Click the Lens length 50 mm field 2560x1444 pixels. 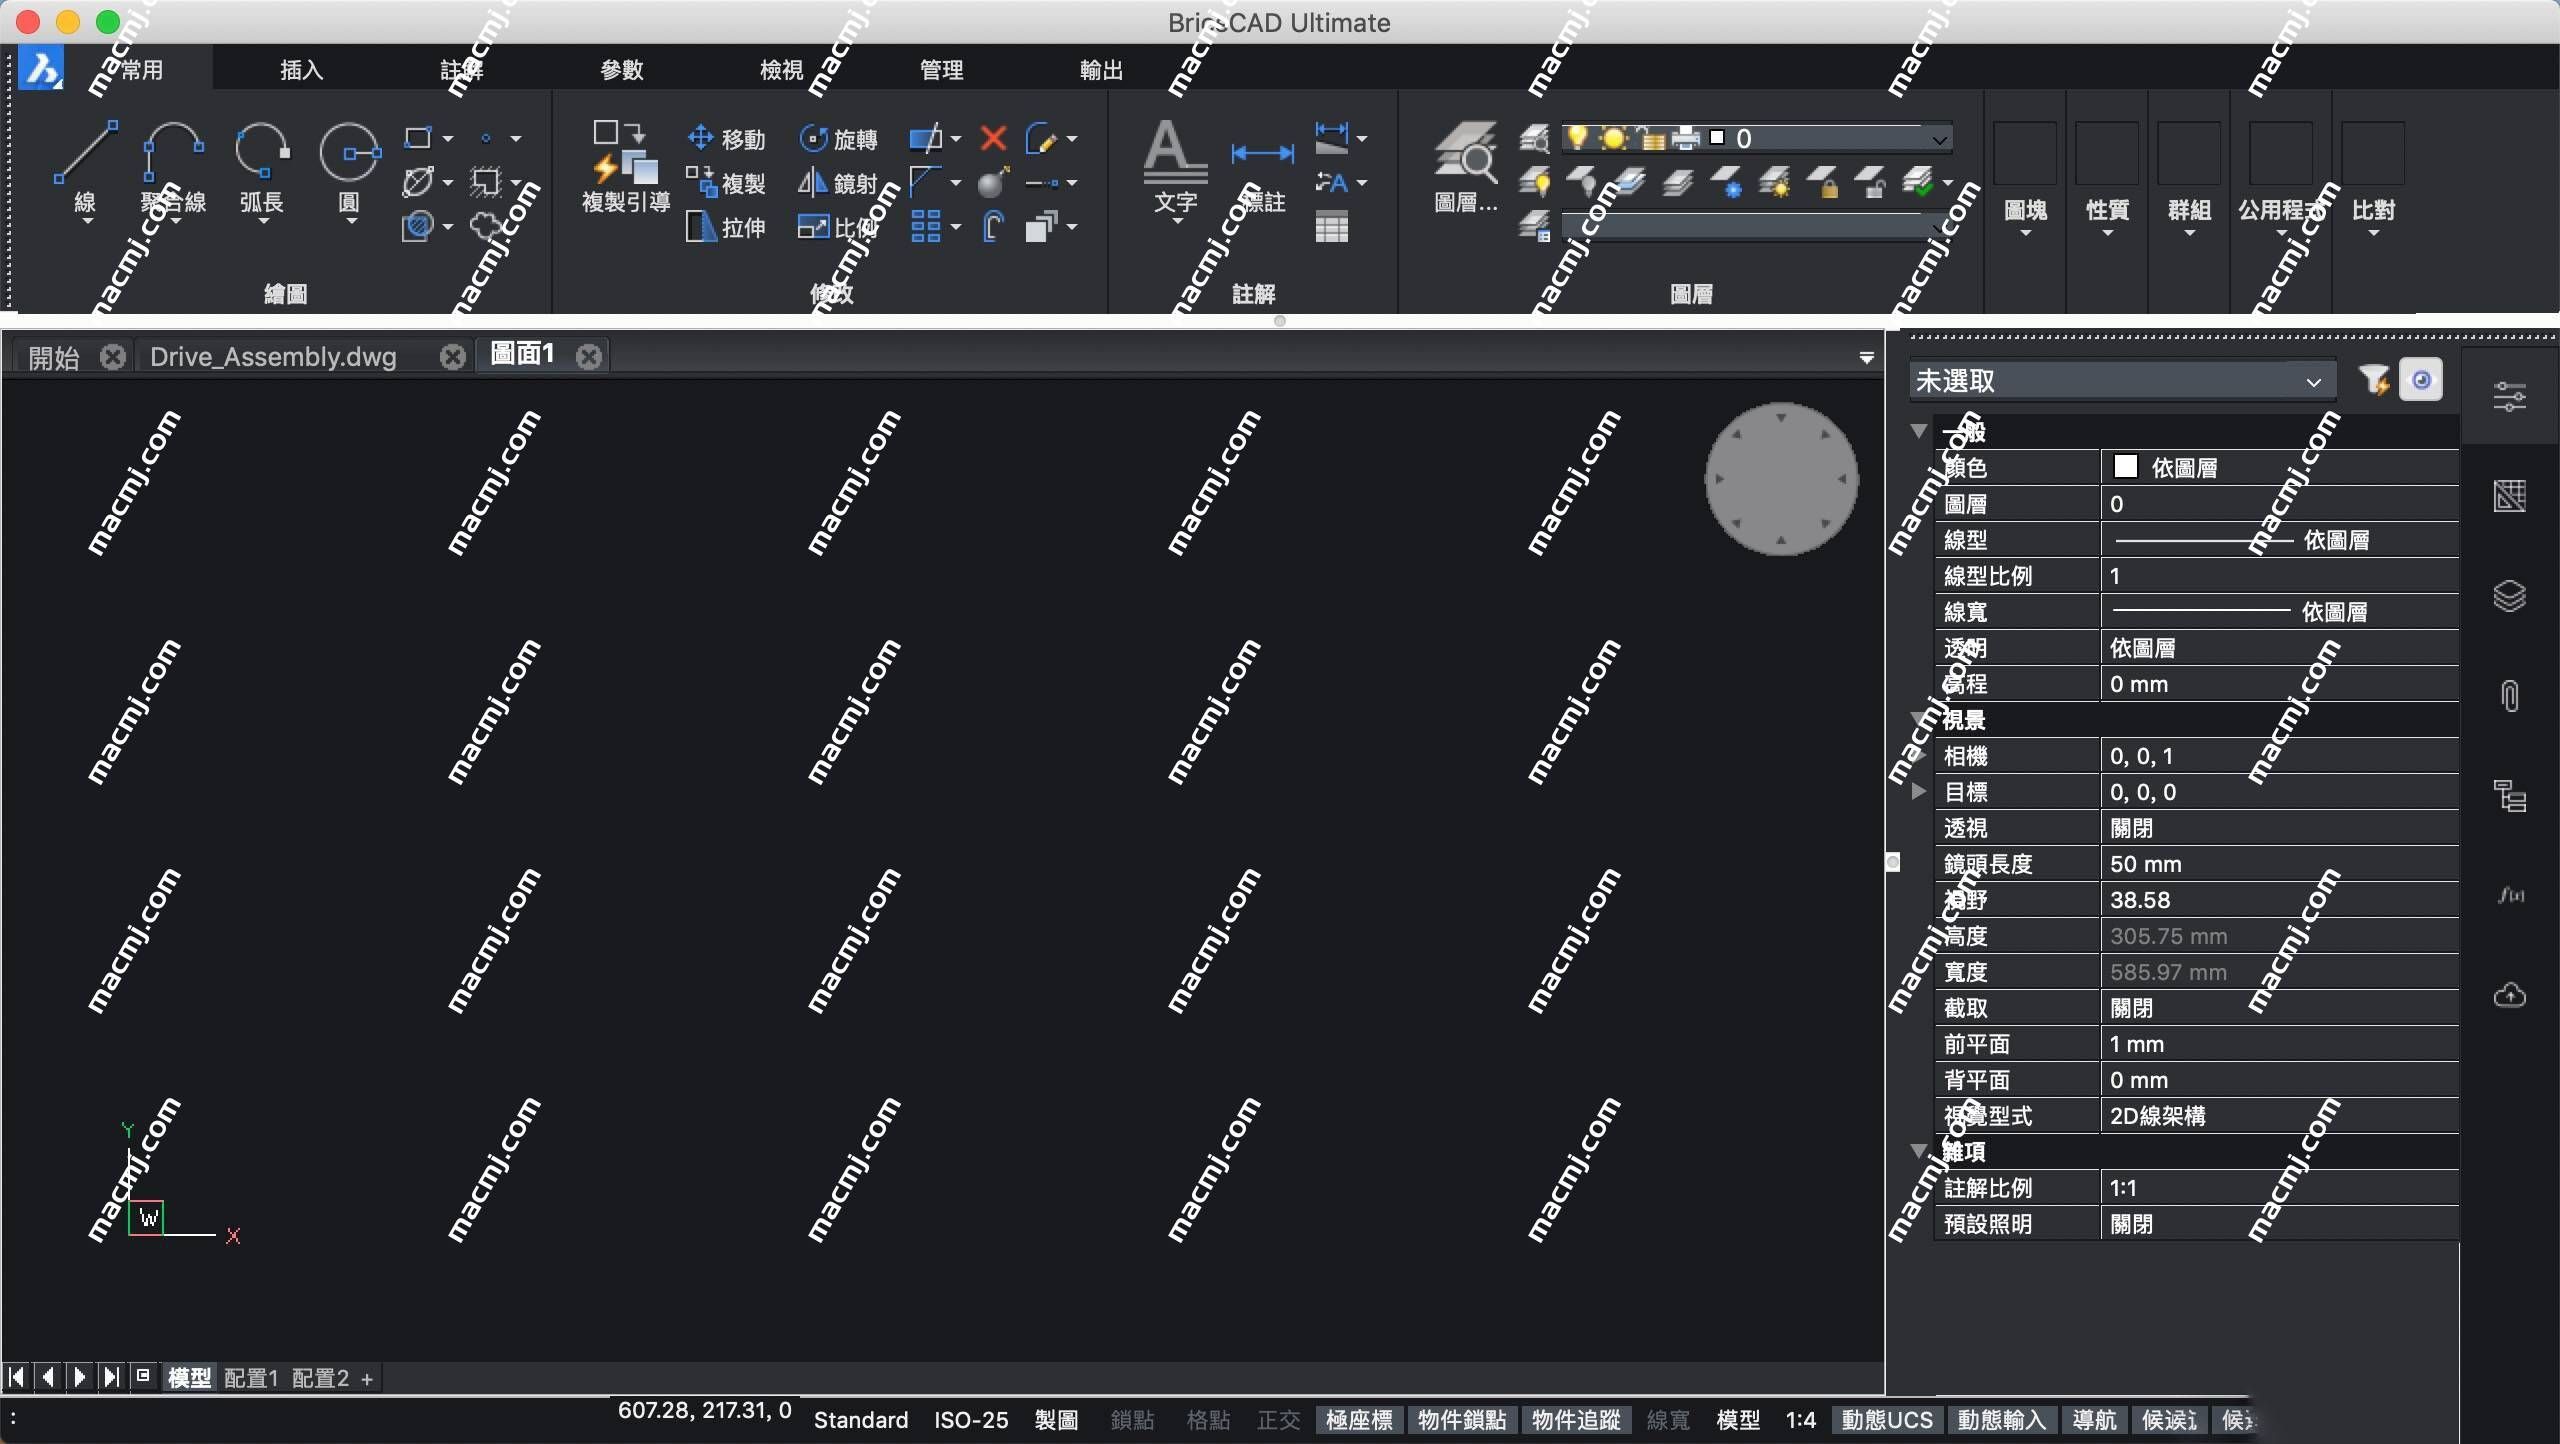tap(2280, 864)
